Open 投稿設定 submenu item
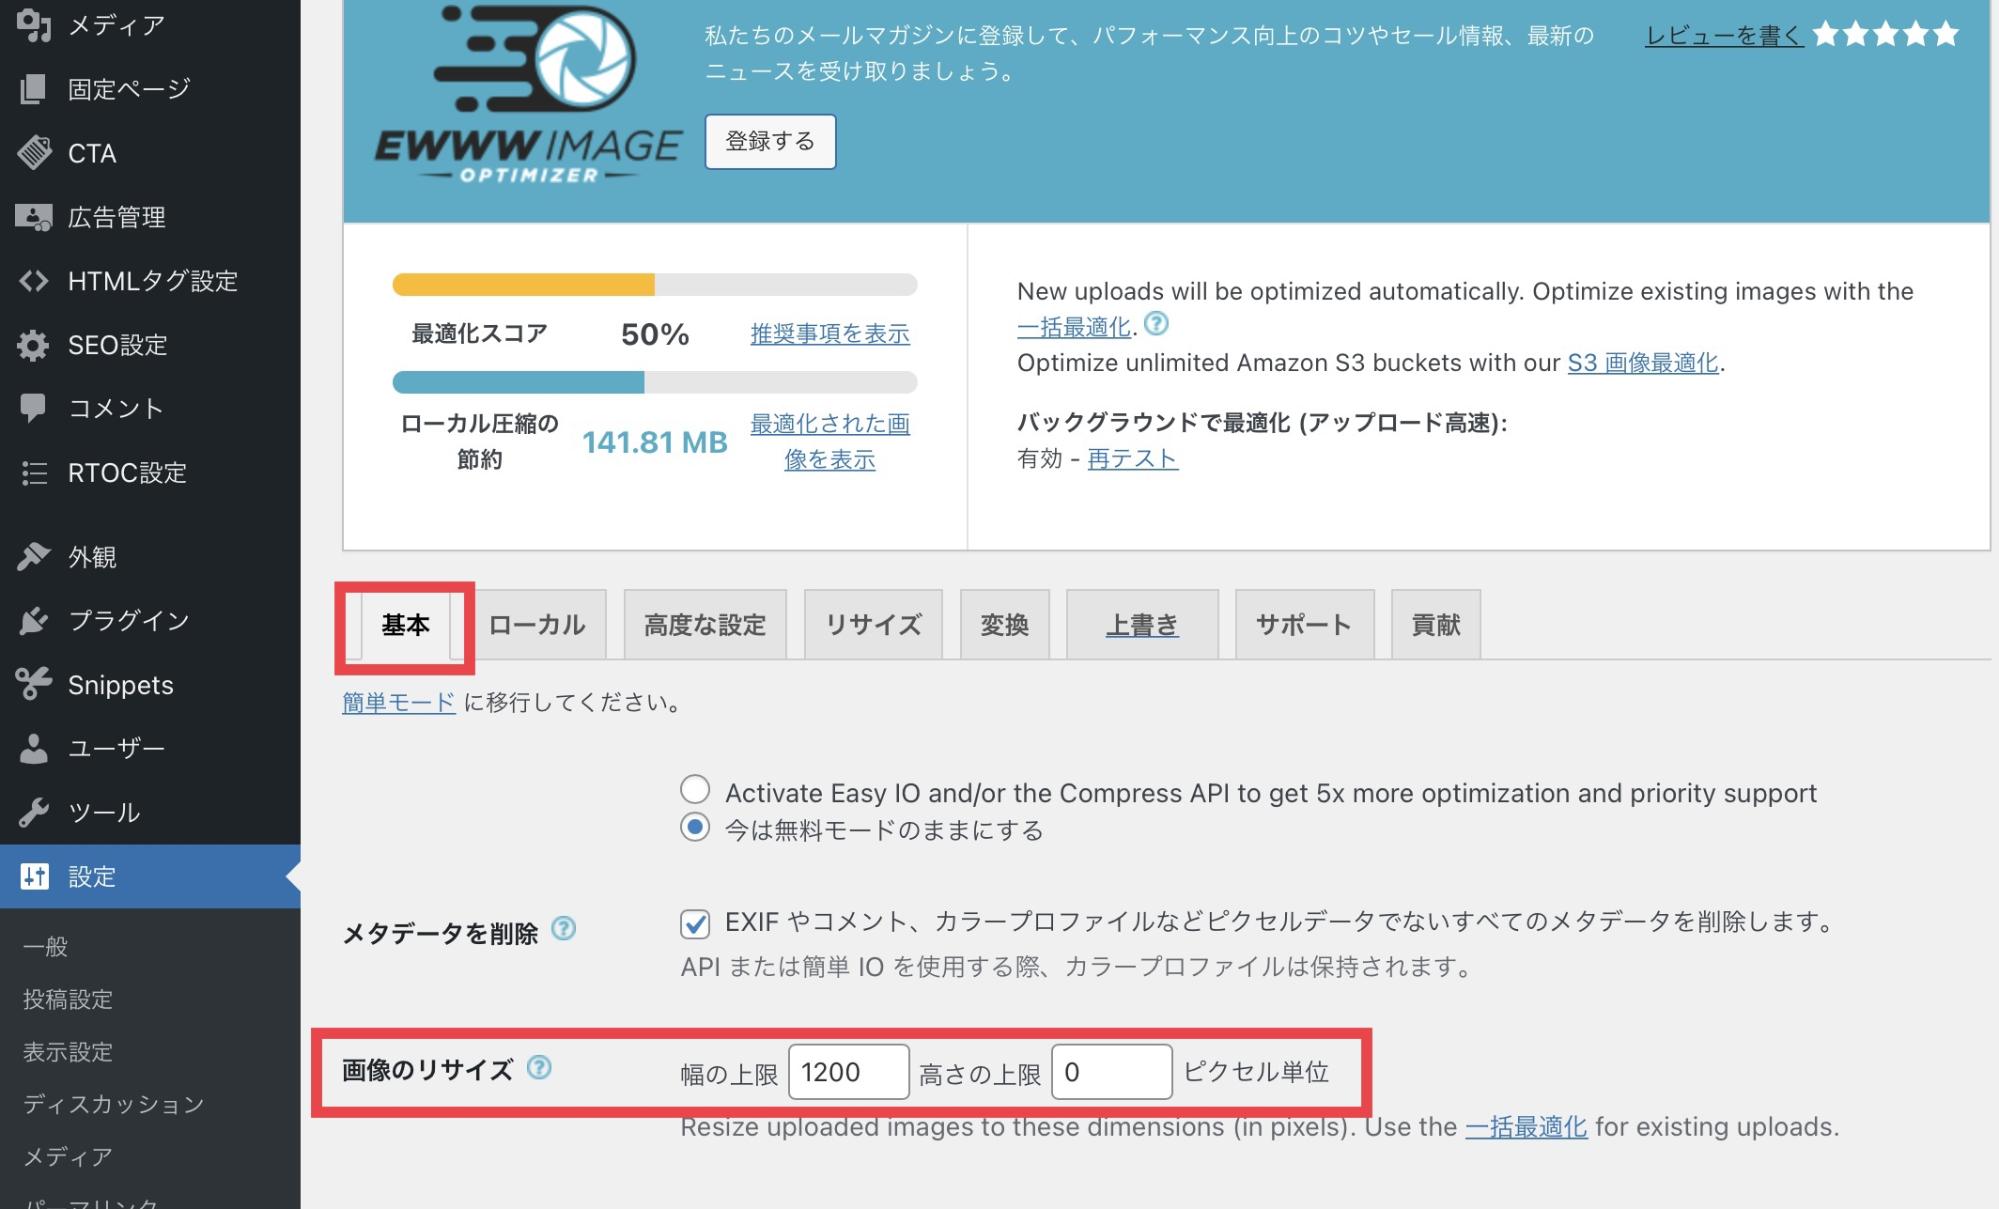This screenshot has width=1999, height=1209. (x=68, y=999)
